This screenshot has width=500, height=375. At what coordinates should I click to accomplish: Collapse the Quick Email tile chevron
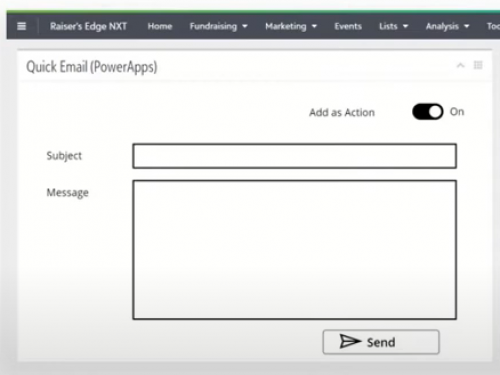pos(460,65)
